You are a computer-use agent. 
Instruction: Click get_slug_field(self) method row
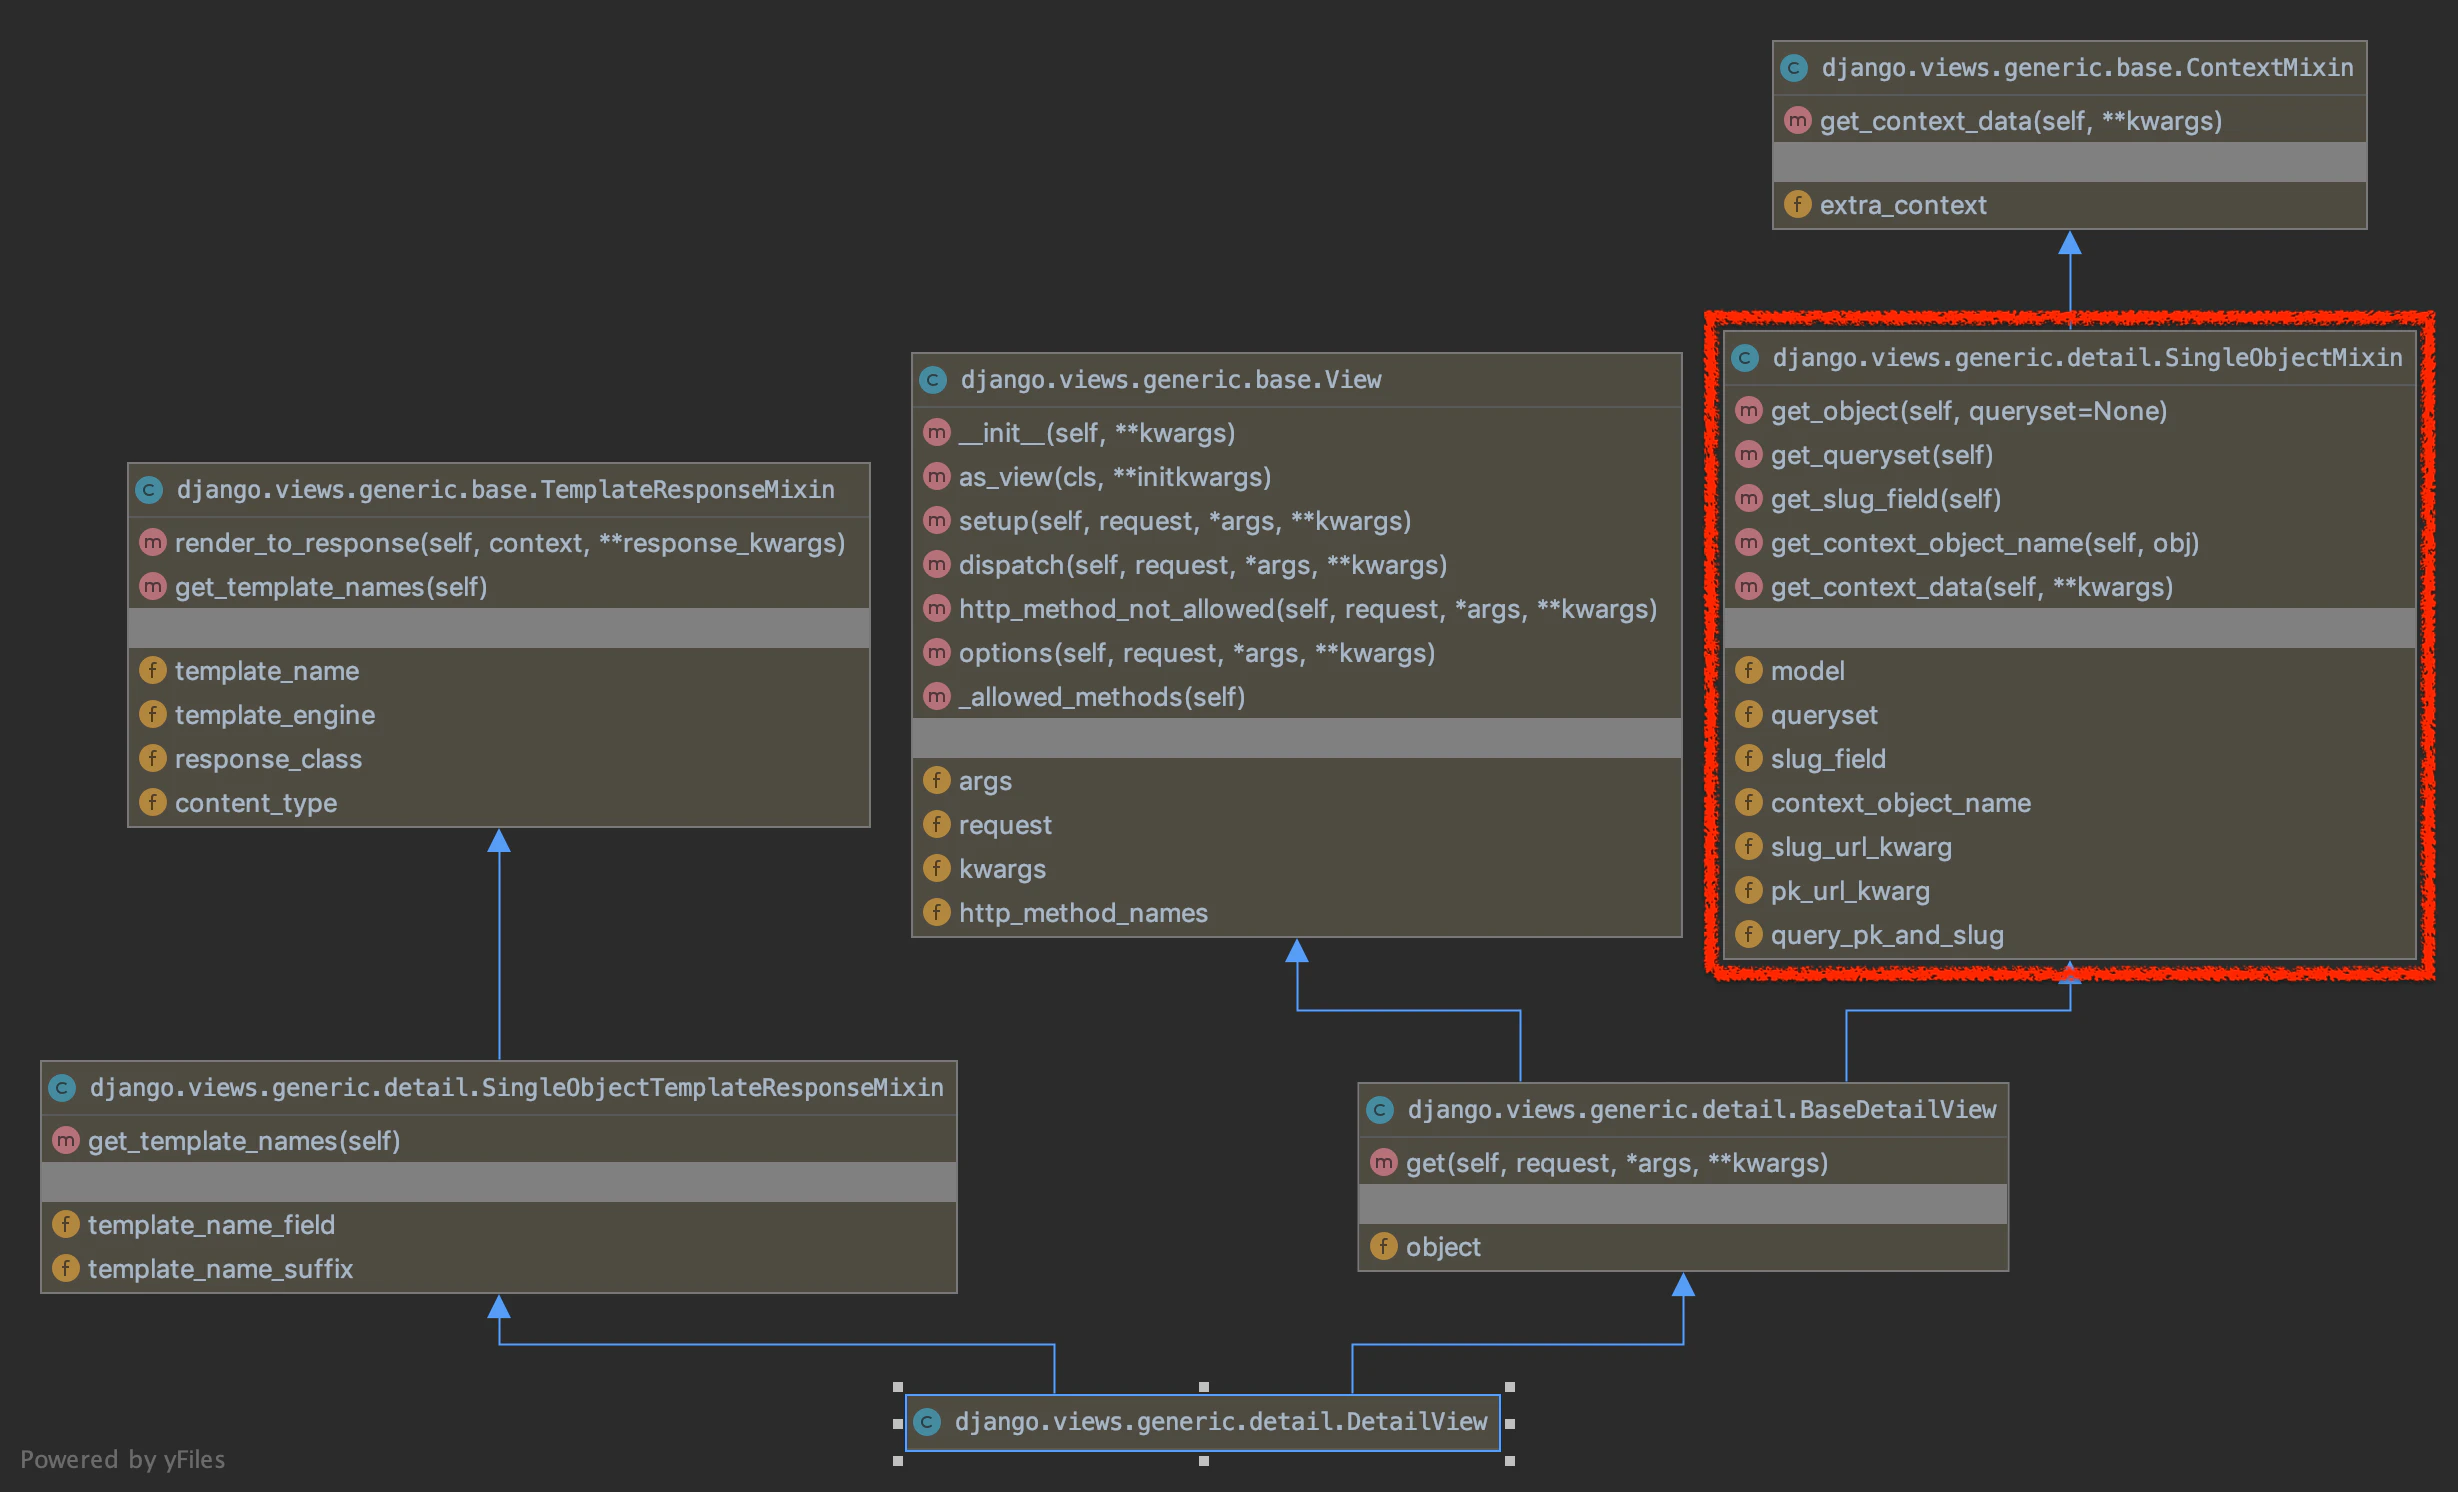[2069, 499]
